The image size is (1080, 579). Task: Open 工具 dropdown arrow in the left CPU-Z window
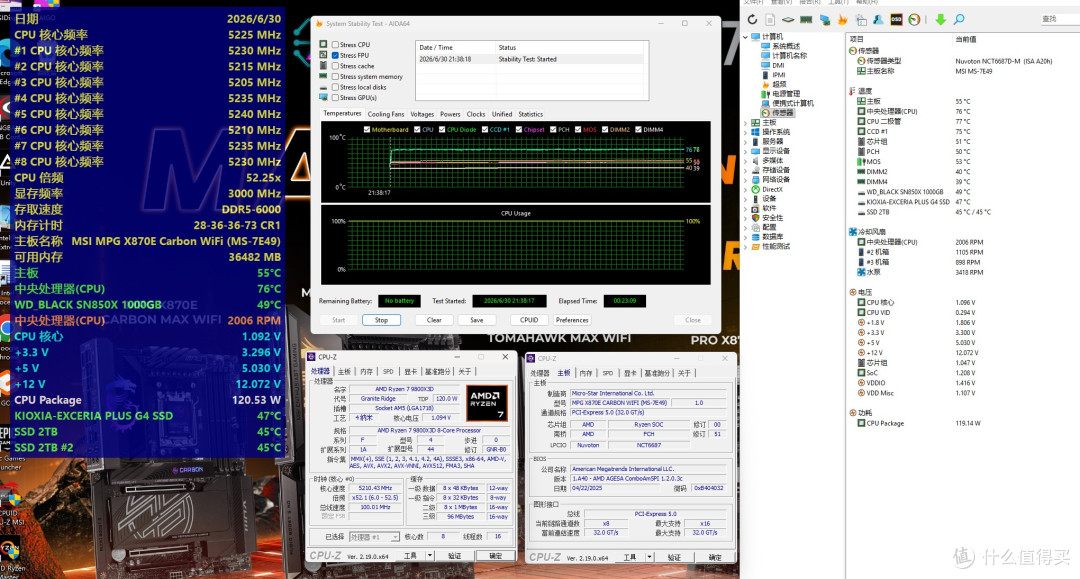point(430,555)
